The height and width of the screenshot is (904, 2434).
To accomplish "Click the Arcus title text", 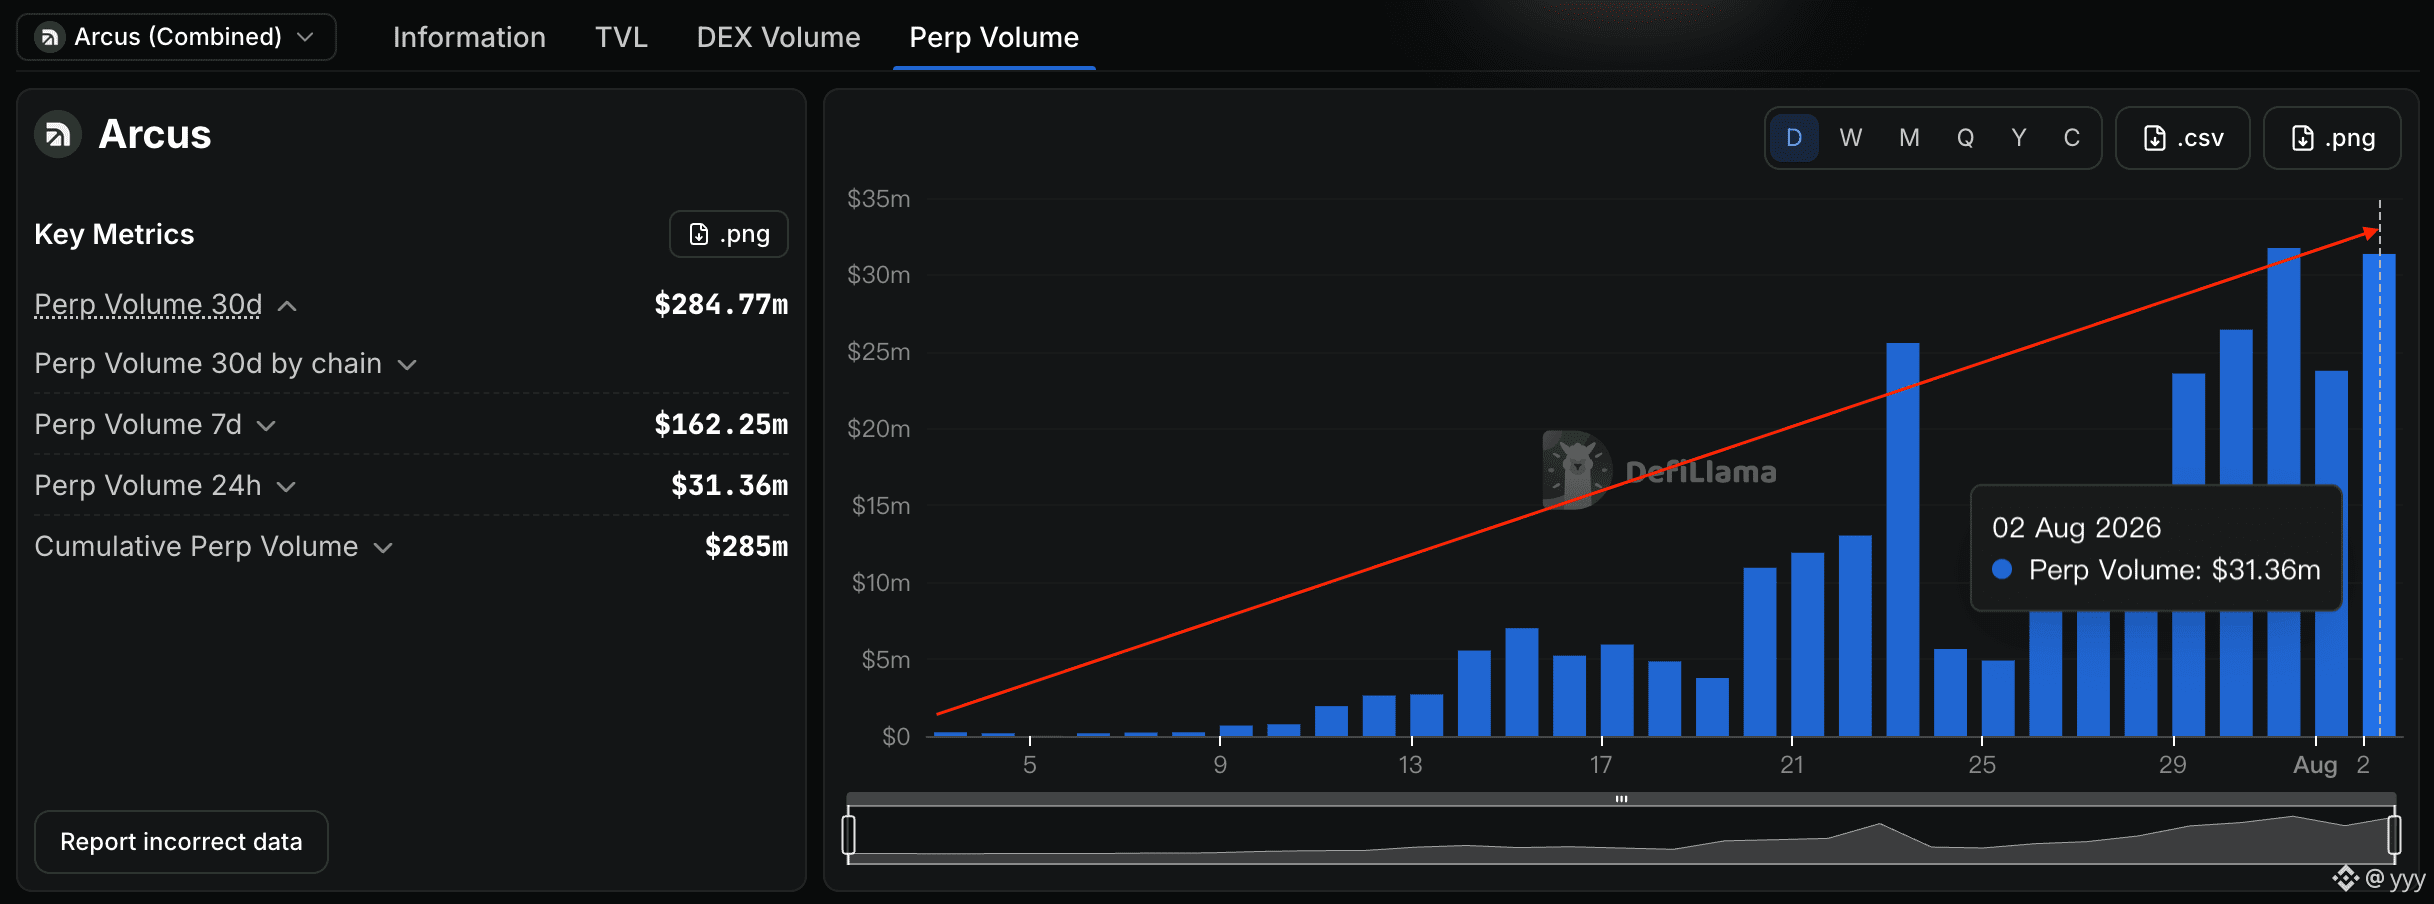I will click(x=155, y=134).
